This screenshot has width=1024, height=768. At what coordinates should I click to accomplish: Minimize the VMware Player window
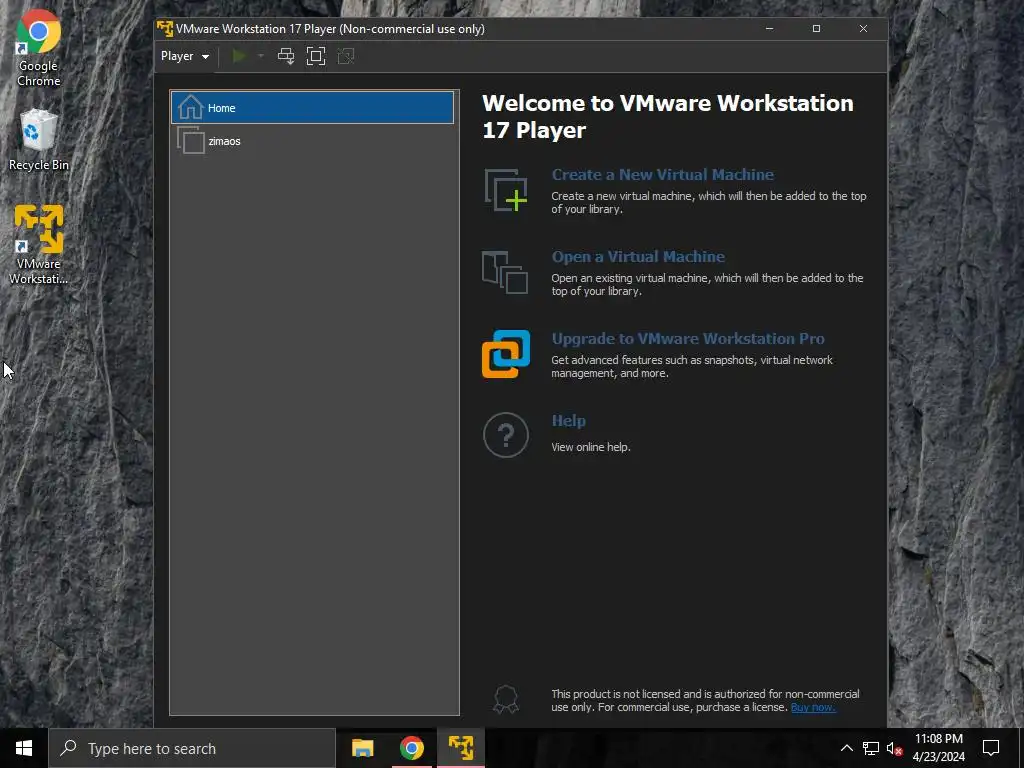click(769, 29)
